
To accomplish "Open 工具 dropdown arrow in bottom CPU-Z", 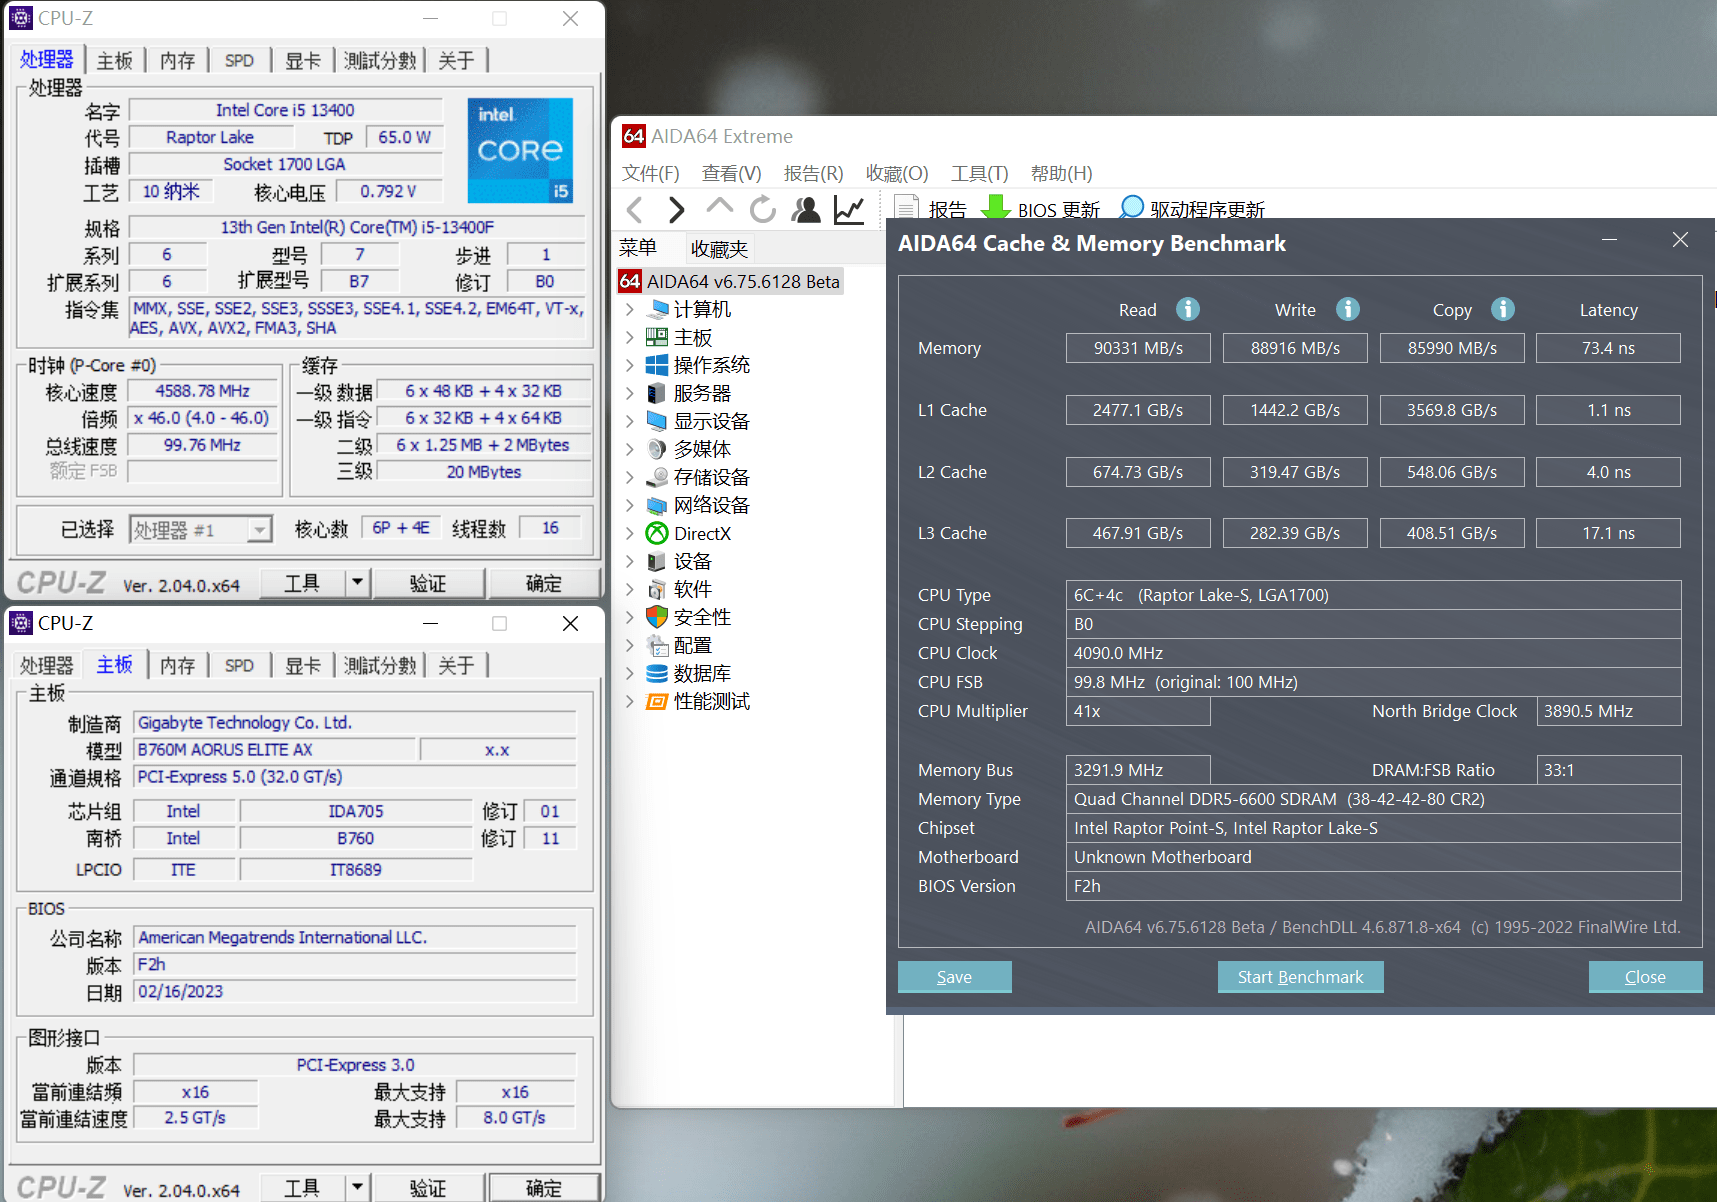I will click(x=357, y=1187).
